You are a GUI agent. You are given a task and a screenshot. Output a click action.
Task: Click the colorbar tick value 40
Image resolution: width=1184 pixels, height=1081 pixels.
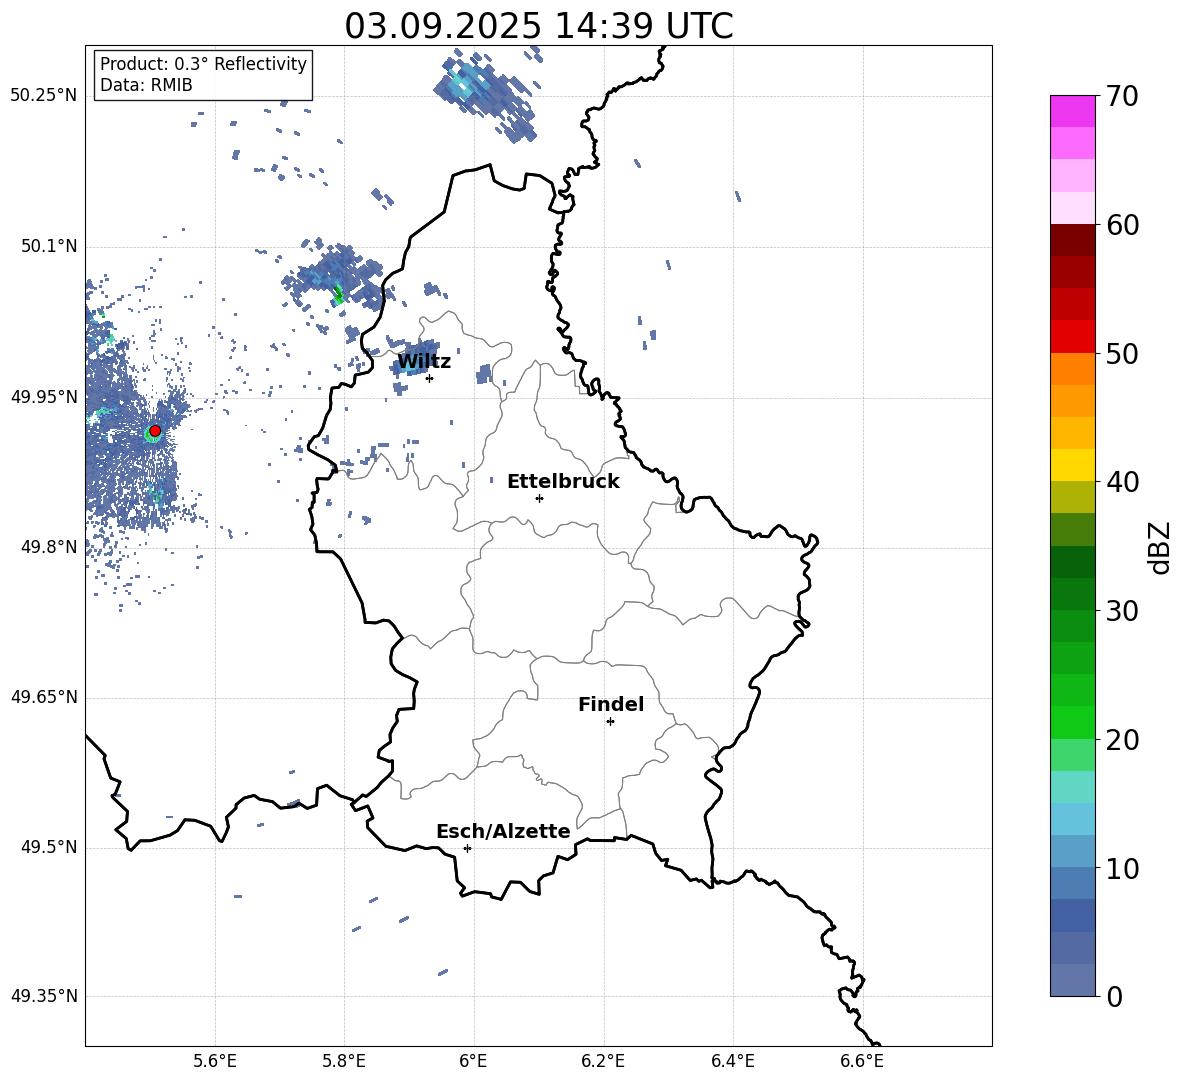(x=1123, y=482)
